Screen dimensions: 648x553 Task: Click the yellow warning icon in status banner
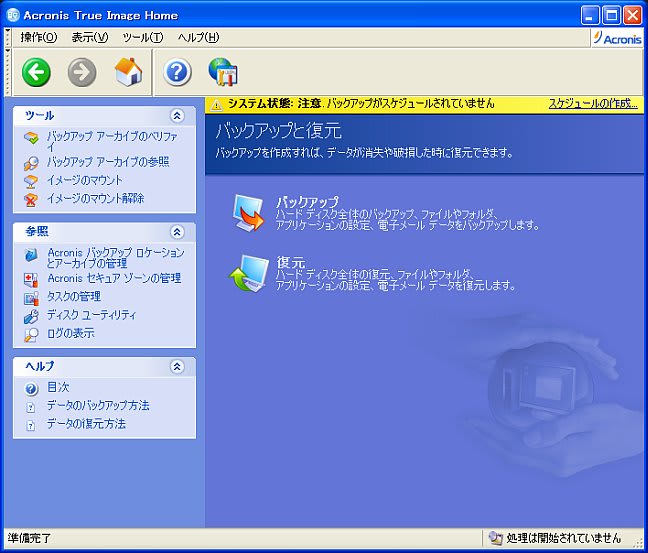click(215, 104)
